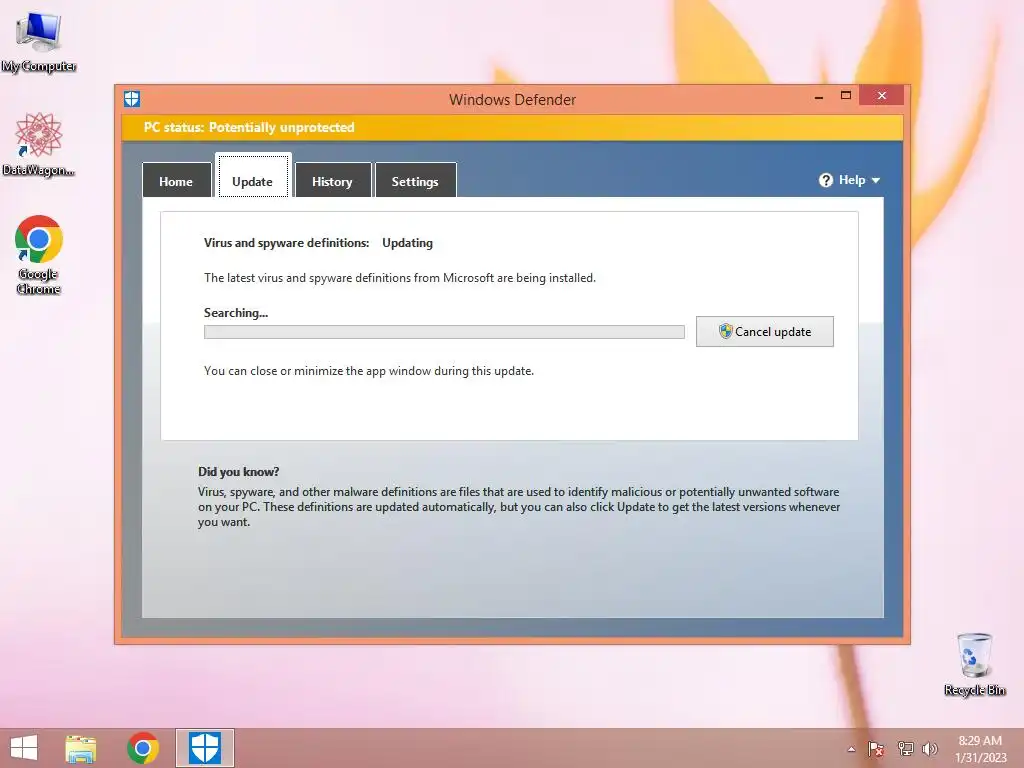Select the DataWagon desktop shortcut
The image size is (1024, 768).
39,144
